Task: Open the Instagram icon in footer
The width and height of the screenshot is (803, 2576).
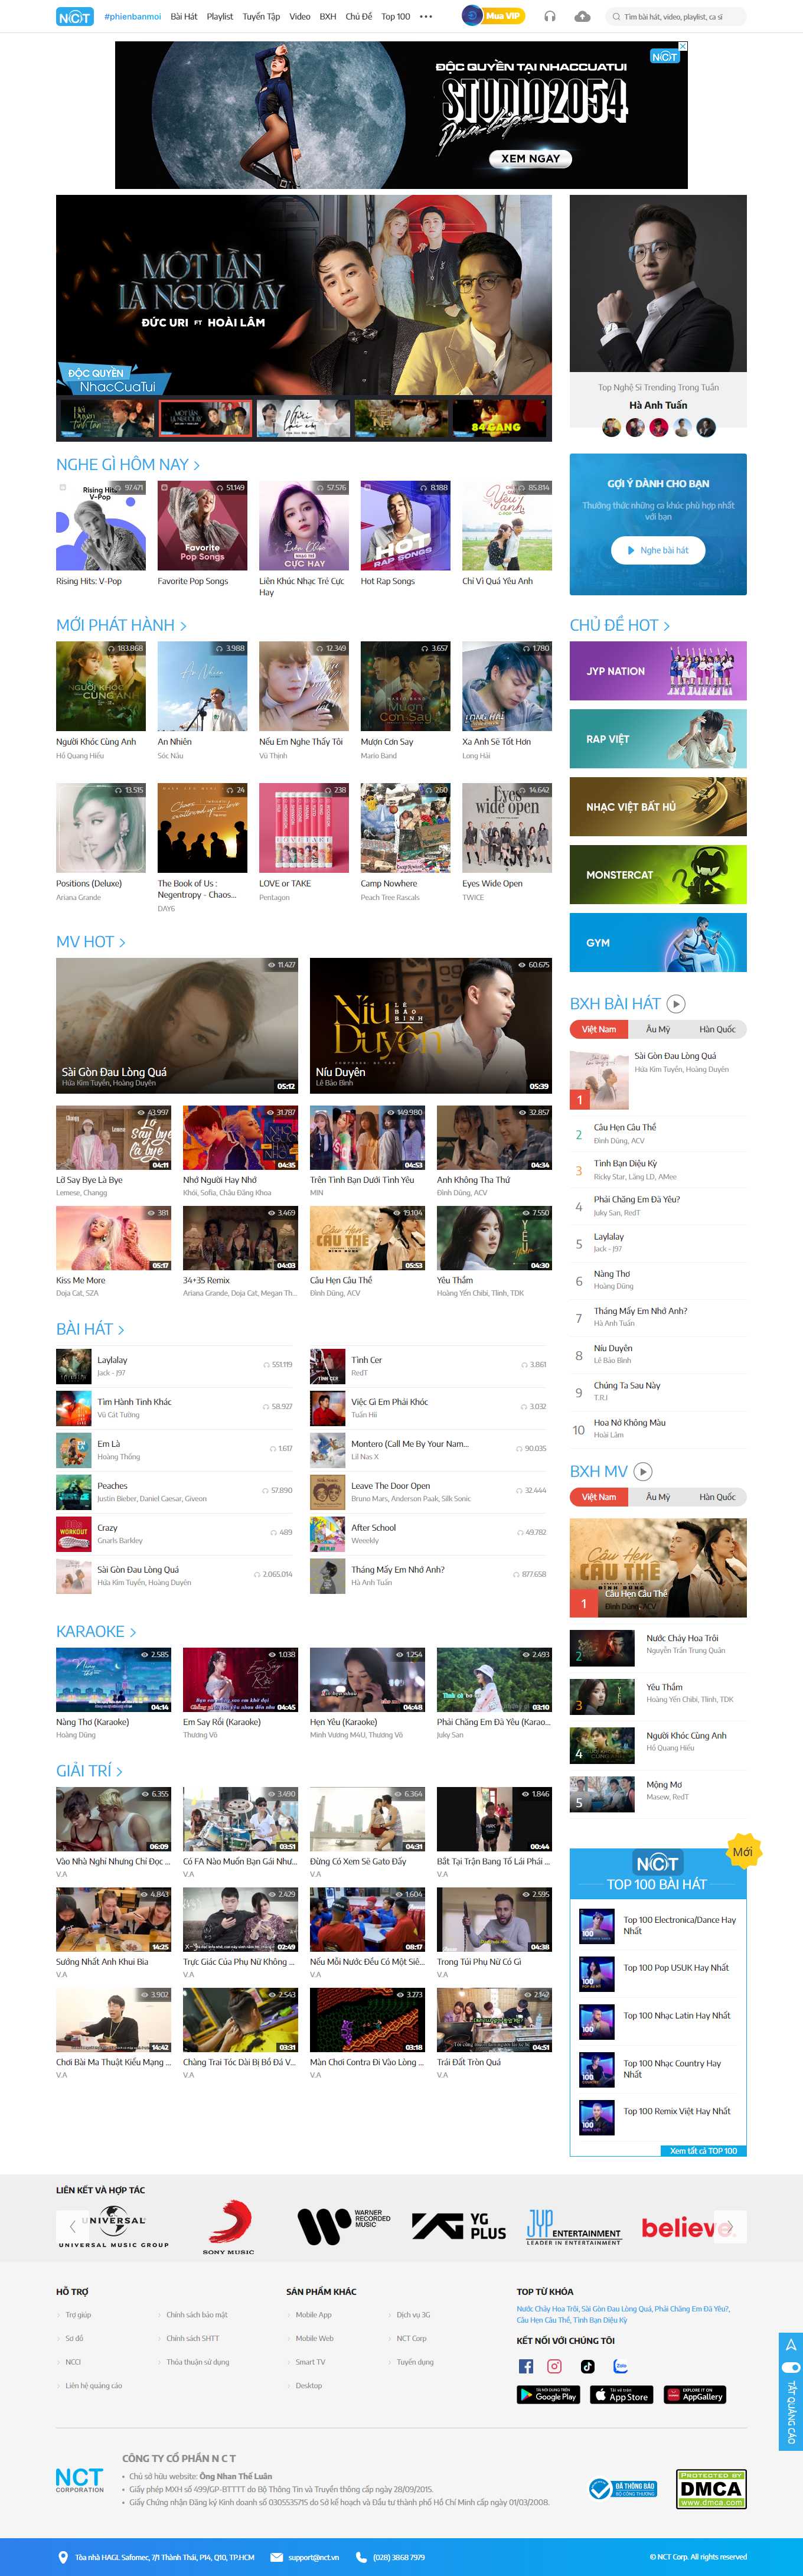Action: (555, 2365)
